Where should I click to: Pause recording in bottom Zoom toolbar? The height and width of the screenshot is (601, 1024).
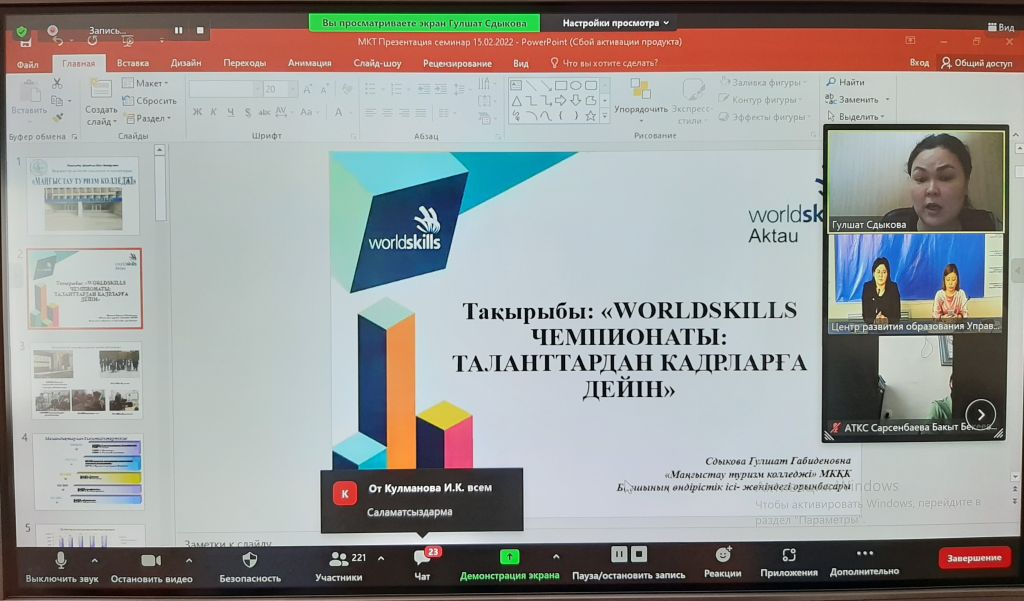(x=618, y=555)
